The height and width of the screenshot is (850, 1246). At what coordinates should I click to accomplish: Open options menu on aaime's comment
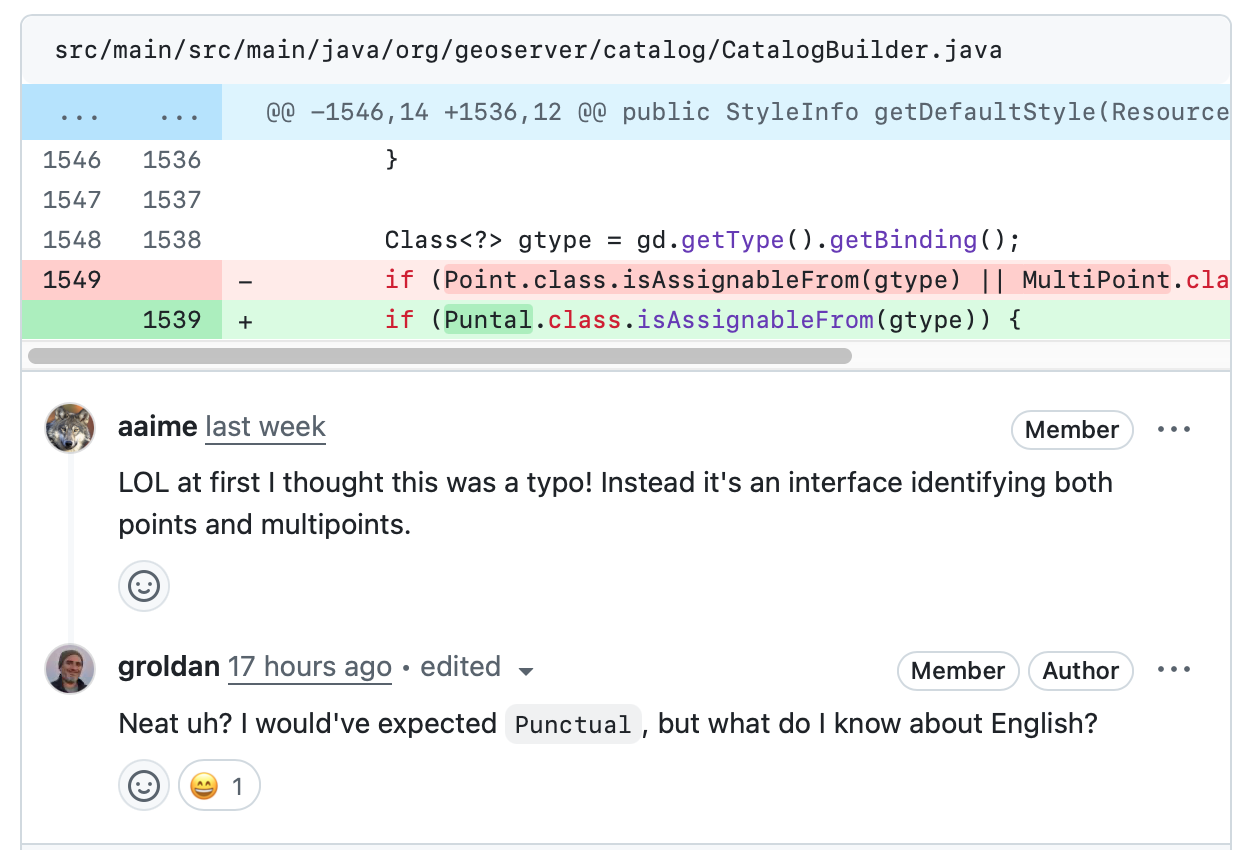click(1173, 430)
